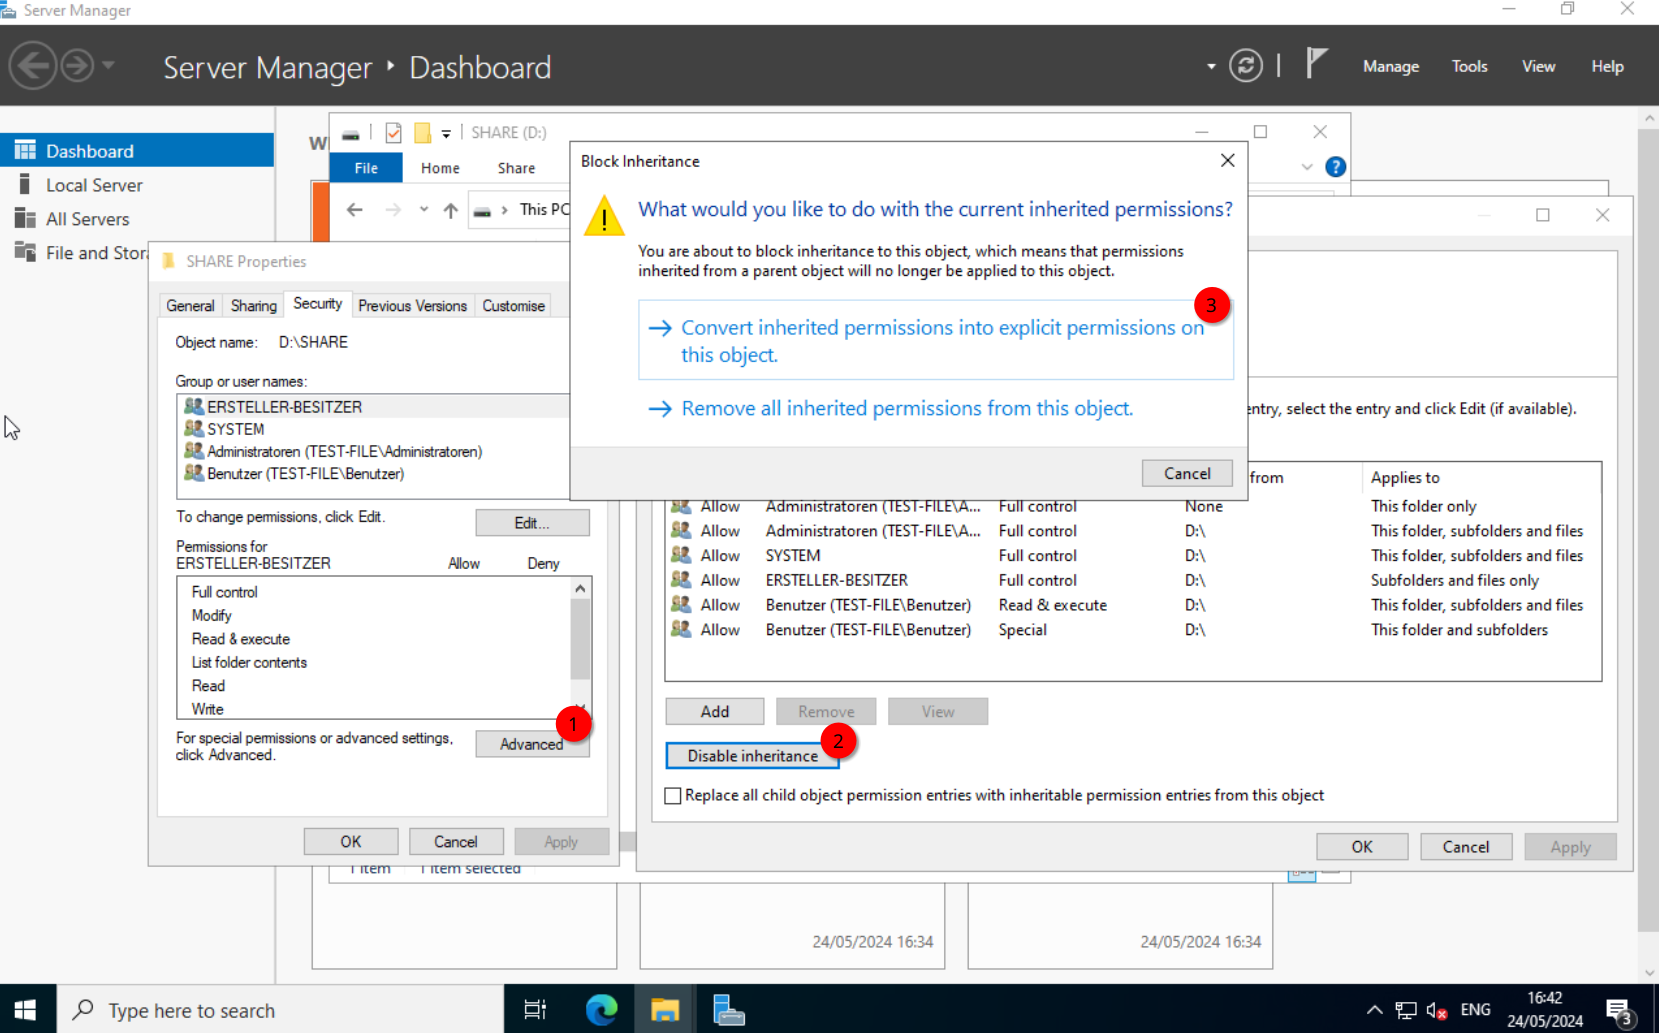
Task: Open File and Storage Services in sidebar
Action: tap(80, 253)
